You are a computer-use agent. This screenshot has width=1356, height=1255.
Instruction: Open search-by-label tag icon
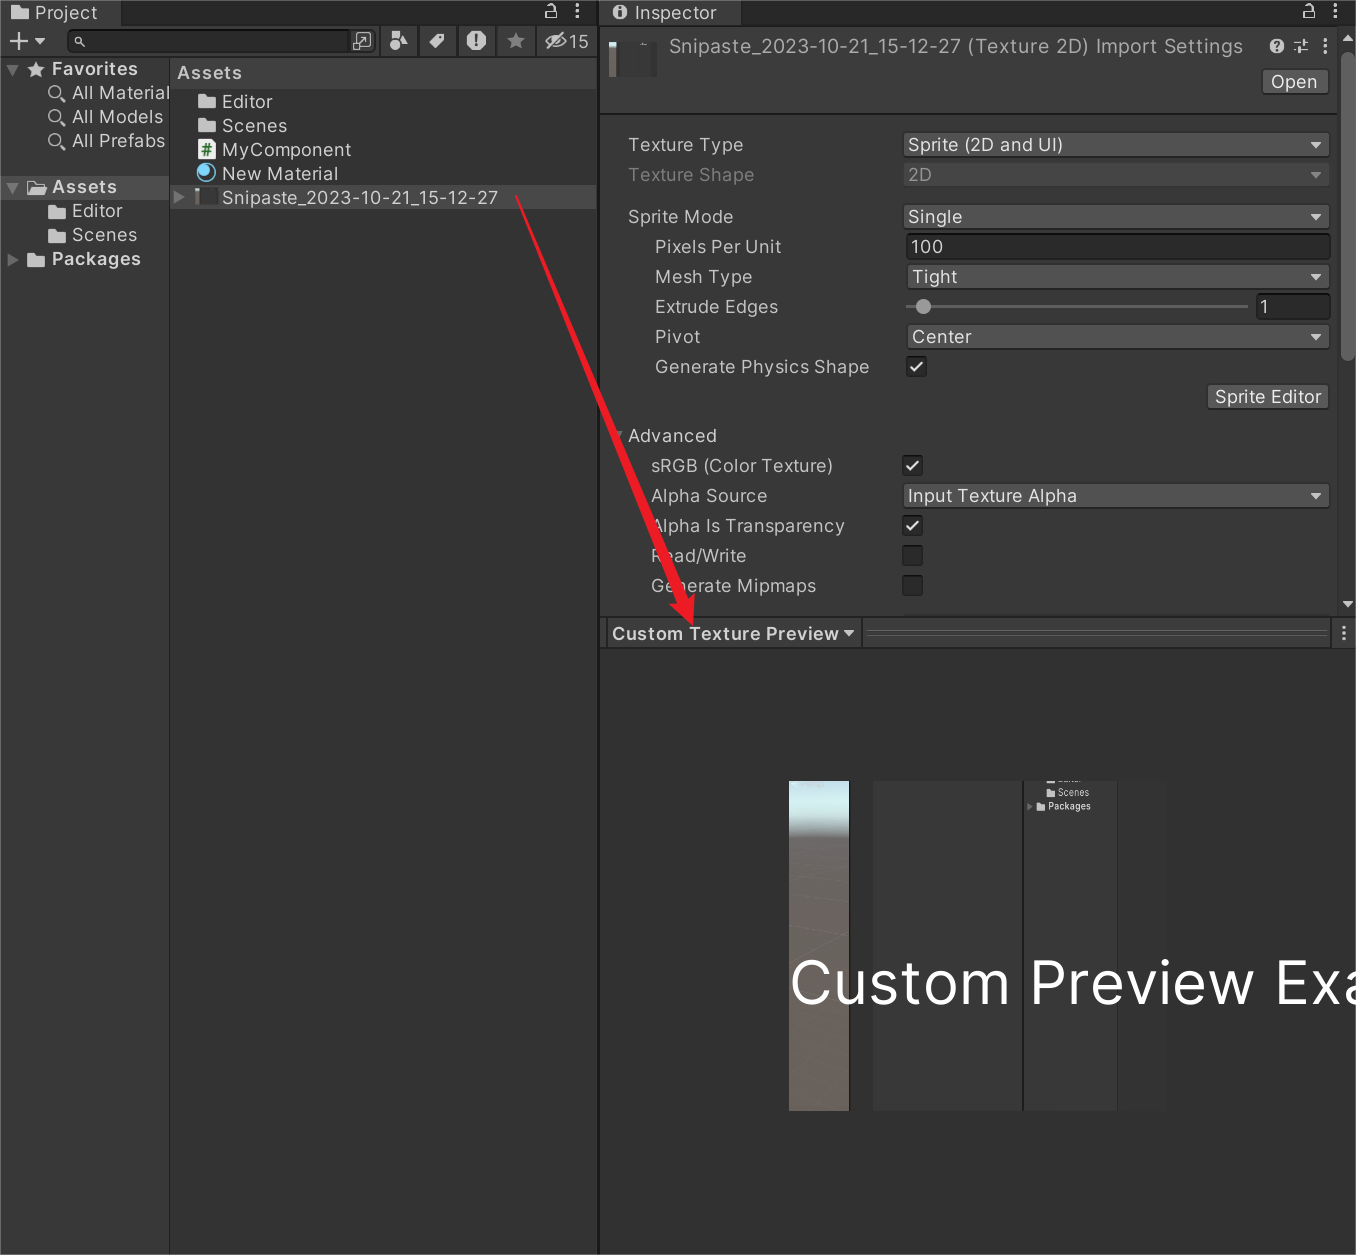pos(437,41)
